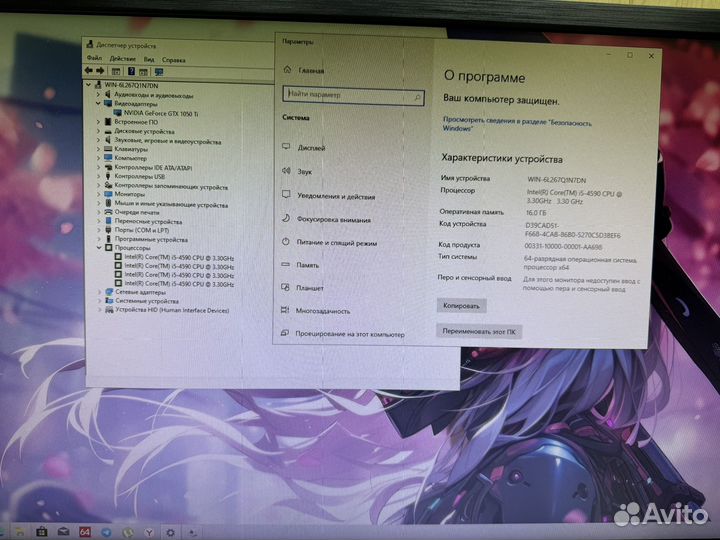Select Компьютер tree row
The image size is (720, 540).
(x=125, y=158)
